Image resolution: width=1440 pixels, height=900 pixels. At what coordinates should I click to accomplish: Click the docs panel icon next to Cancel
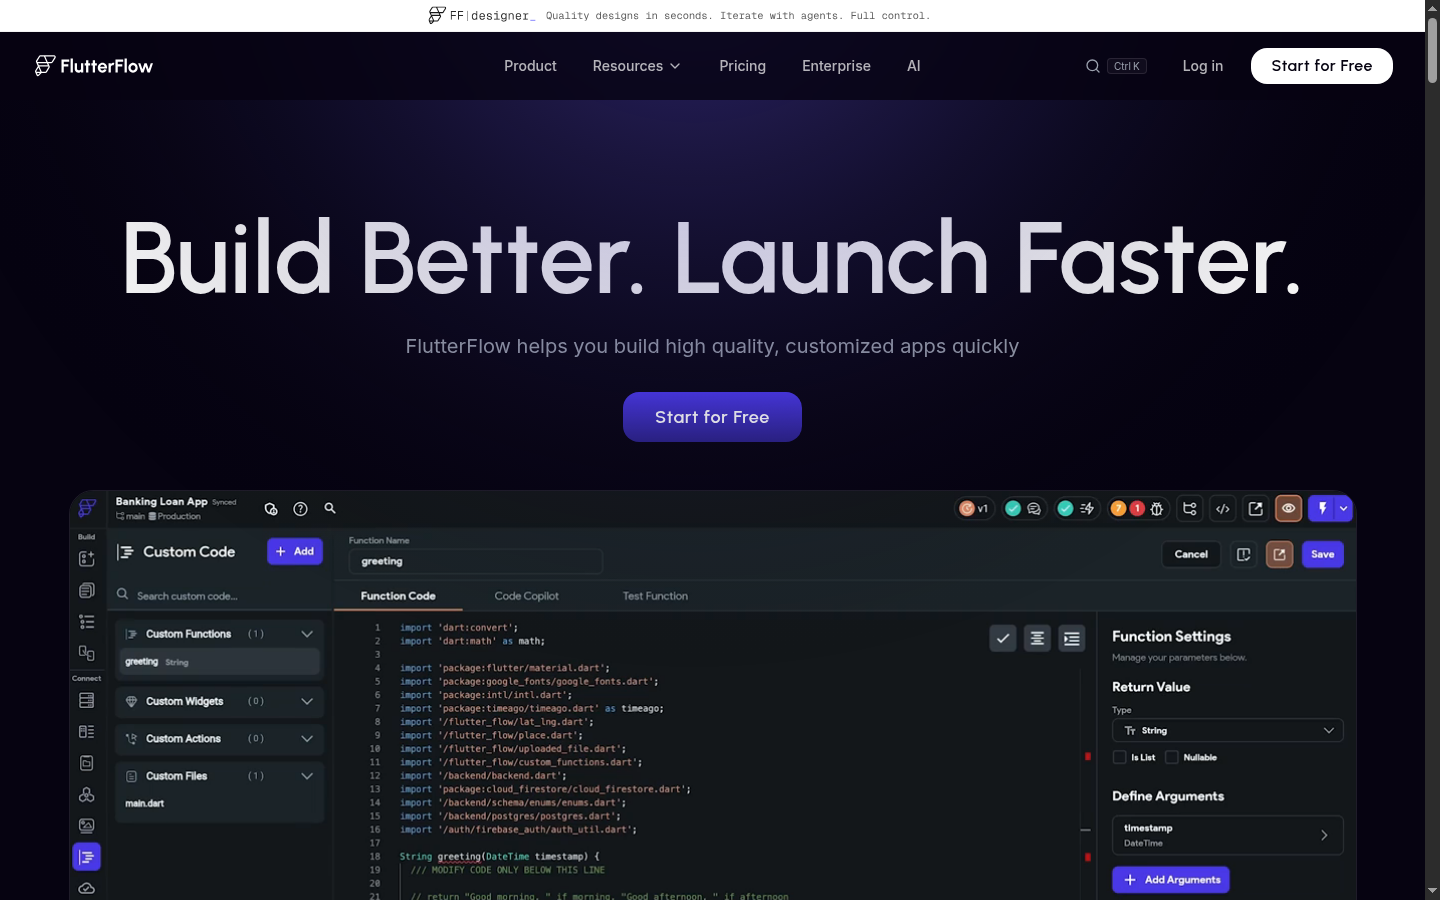(x=1244, y=554)
